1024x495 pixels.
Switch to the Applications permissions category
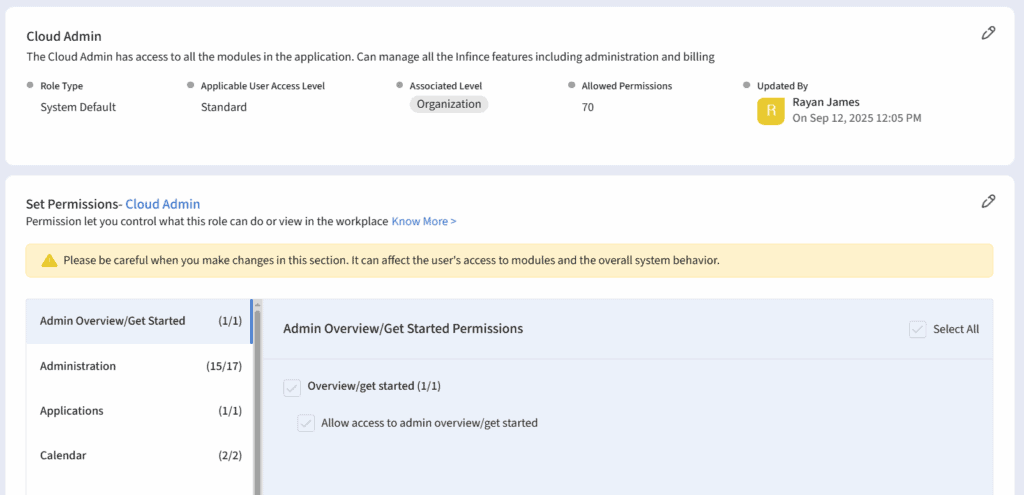[x=72, y=411]
